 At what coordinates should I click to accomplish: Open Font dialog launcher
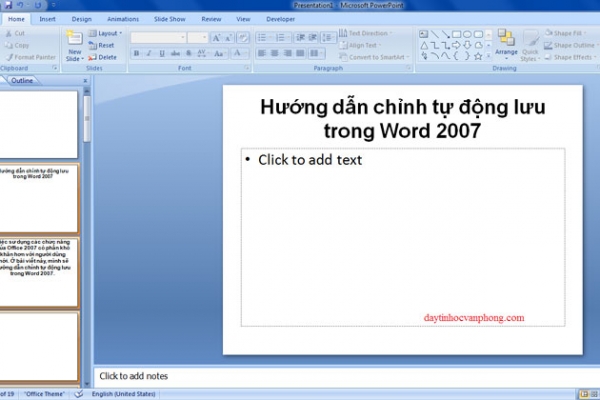pos(247,68)
